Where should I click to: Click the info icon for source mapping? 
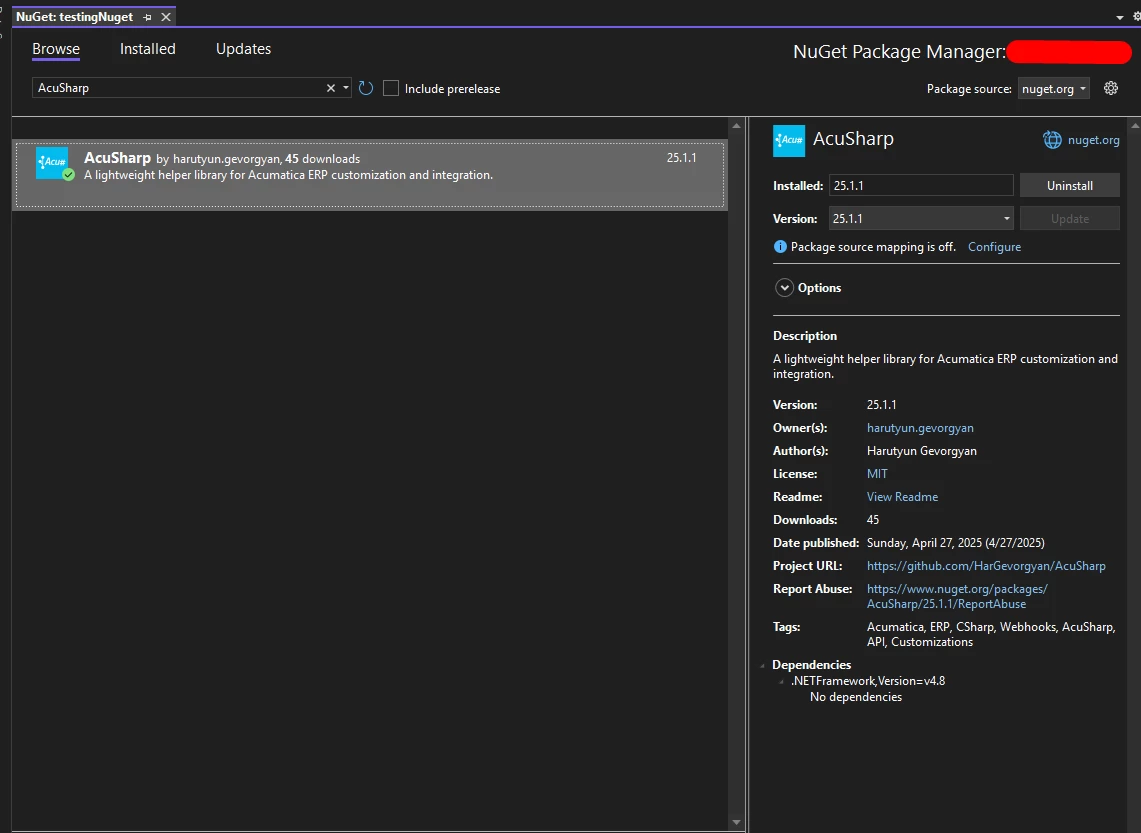[x=780, y=247]
